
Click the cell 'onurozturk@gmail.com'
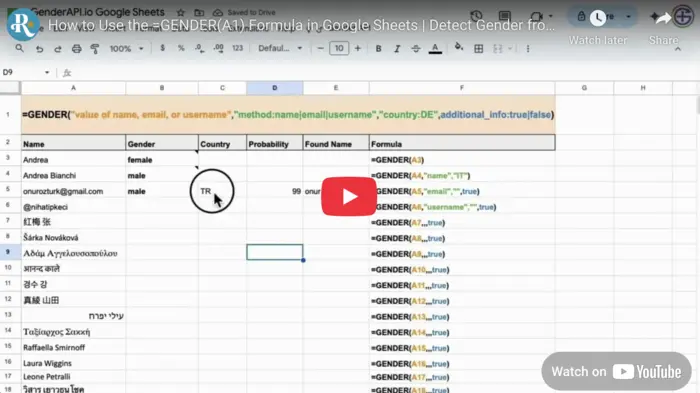[73, 191]
